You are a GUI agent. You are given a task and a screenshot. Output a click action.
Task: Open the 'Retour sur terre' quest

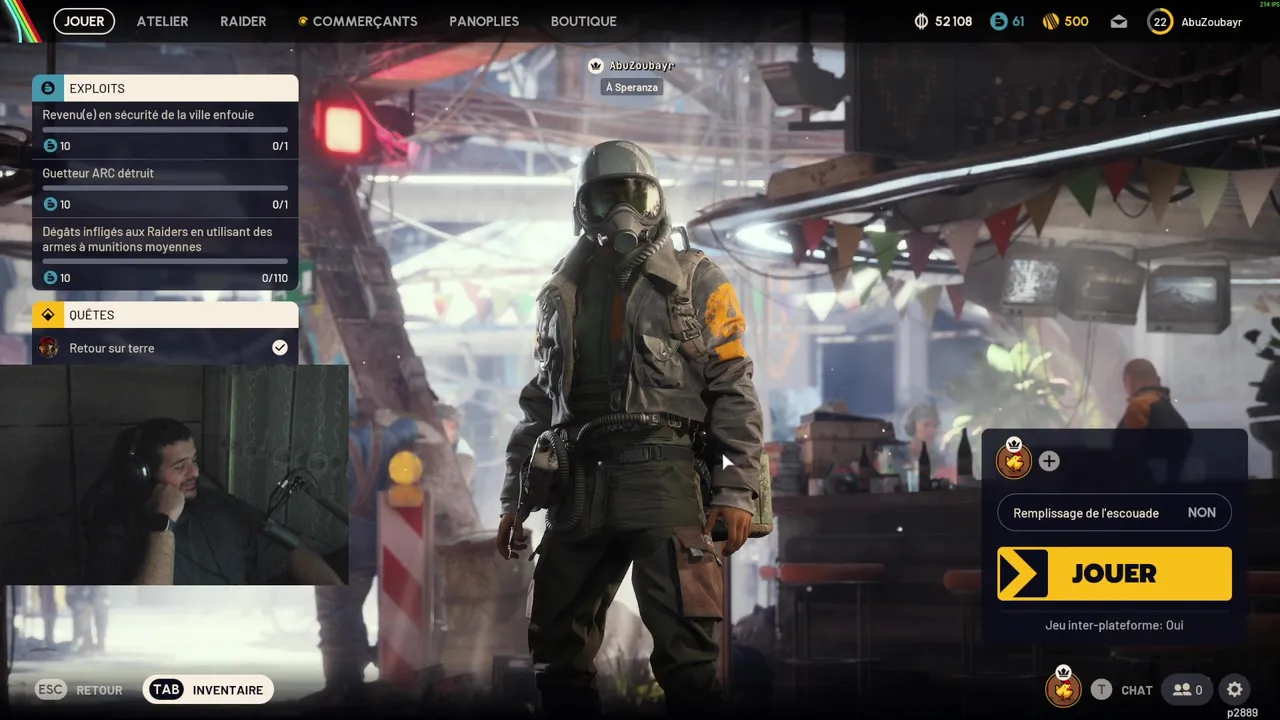[165, 347]
